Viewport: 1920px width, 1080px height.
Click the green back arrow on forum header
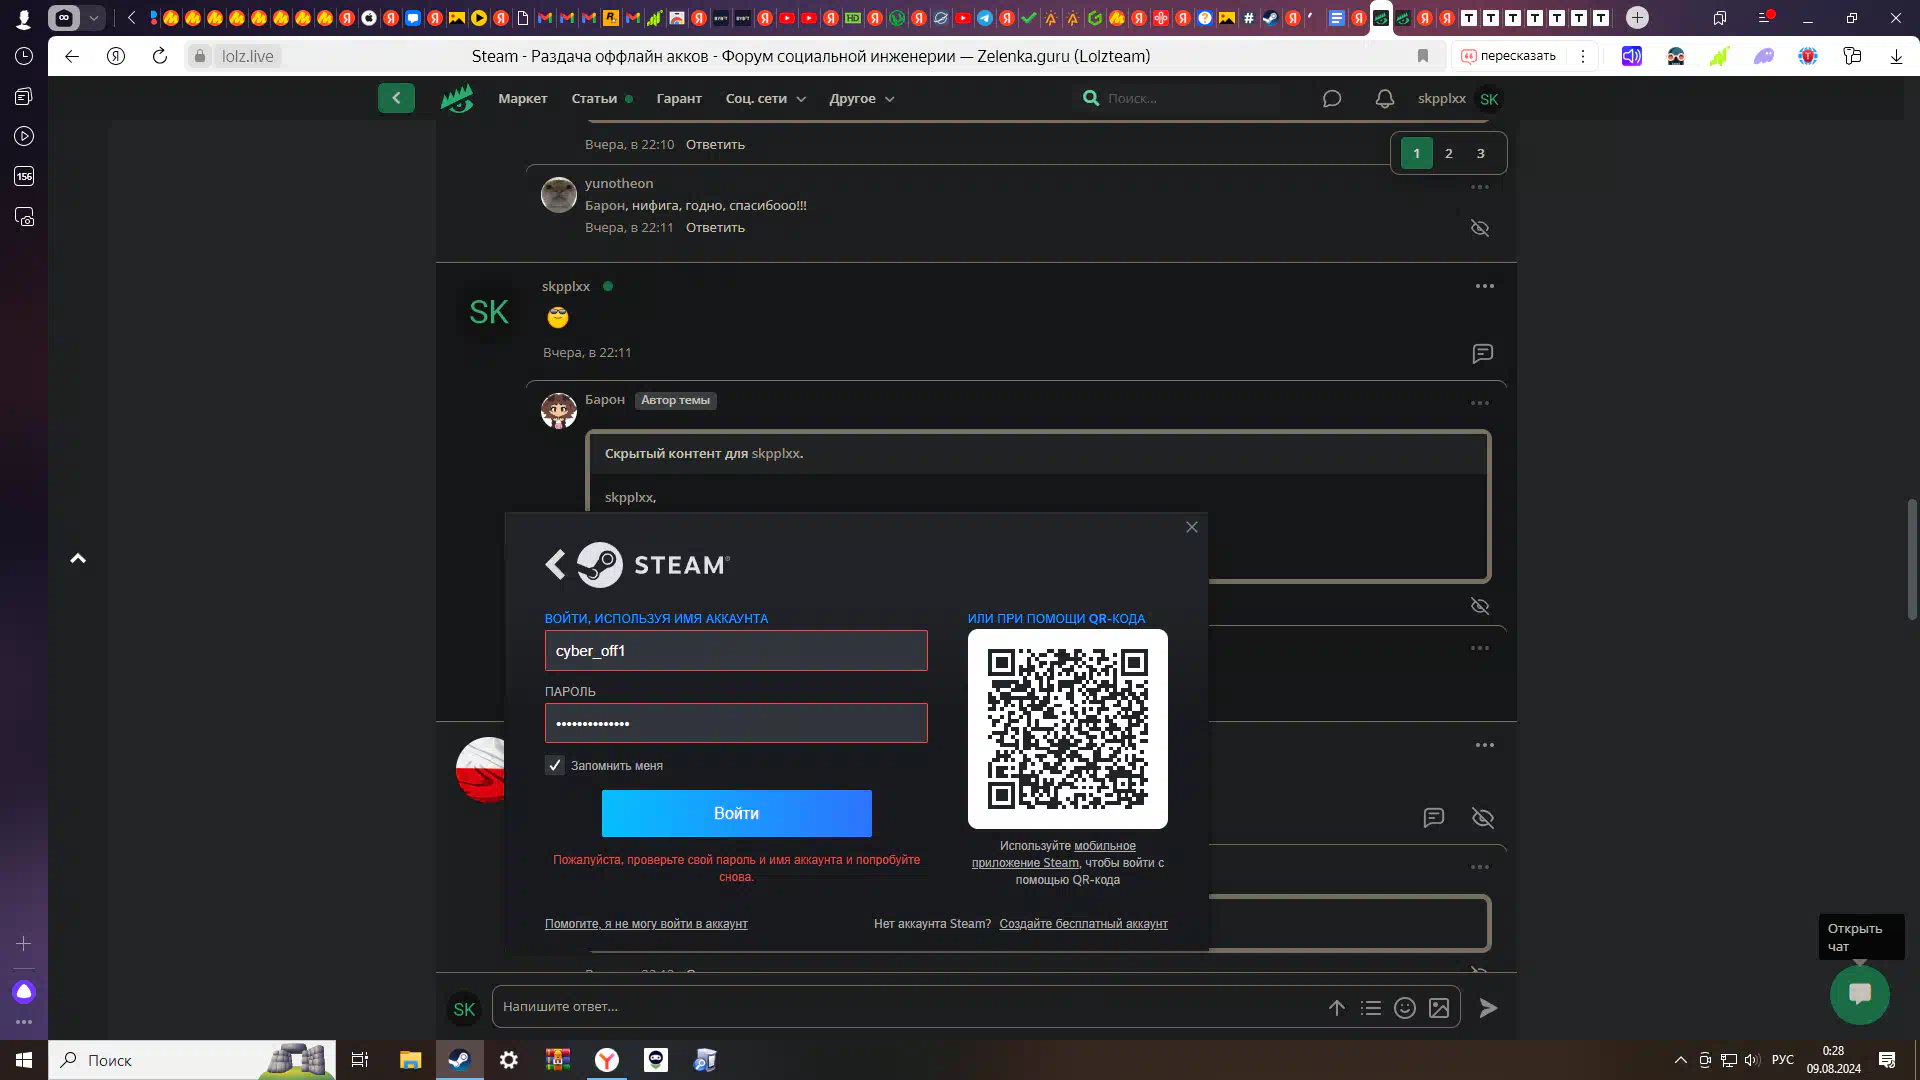coord(396,98)
